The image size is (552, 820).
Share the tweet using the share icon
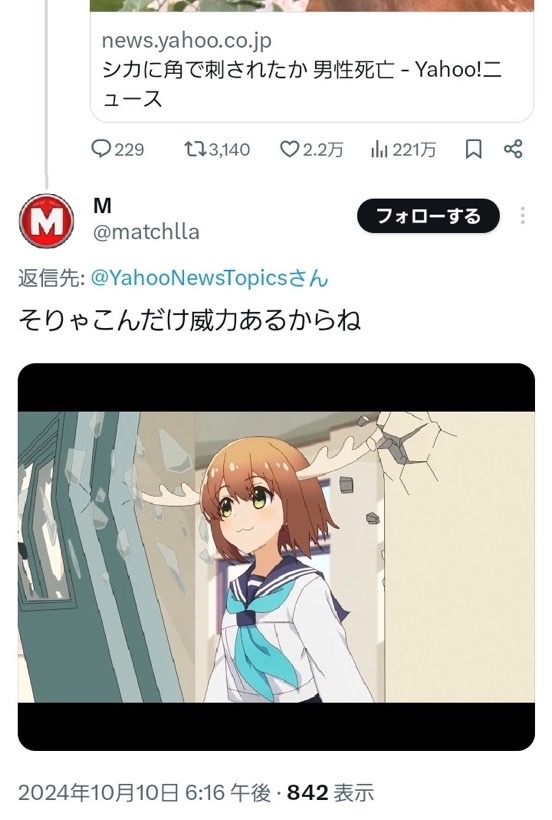pos(513,149)
